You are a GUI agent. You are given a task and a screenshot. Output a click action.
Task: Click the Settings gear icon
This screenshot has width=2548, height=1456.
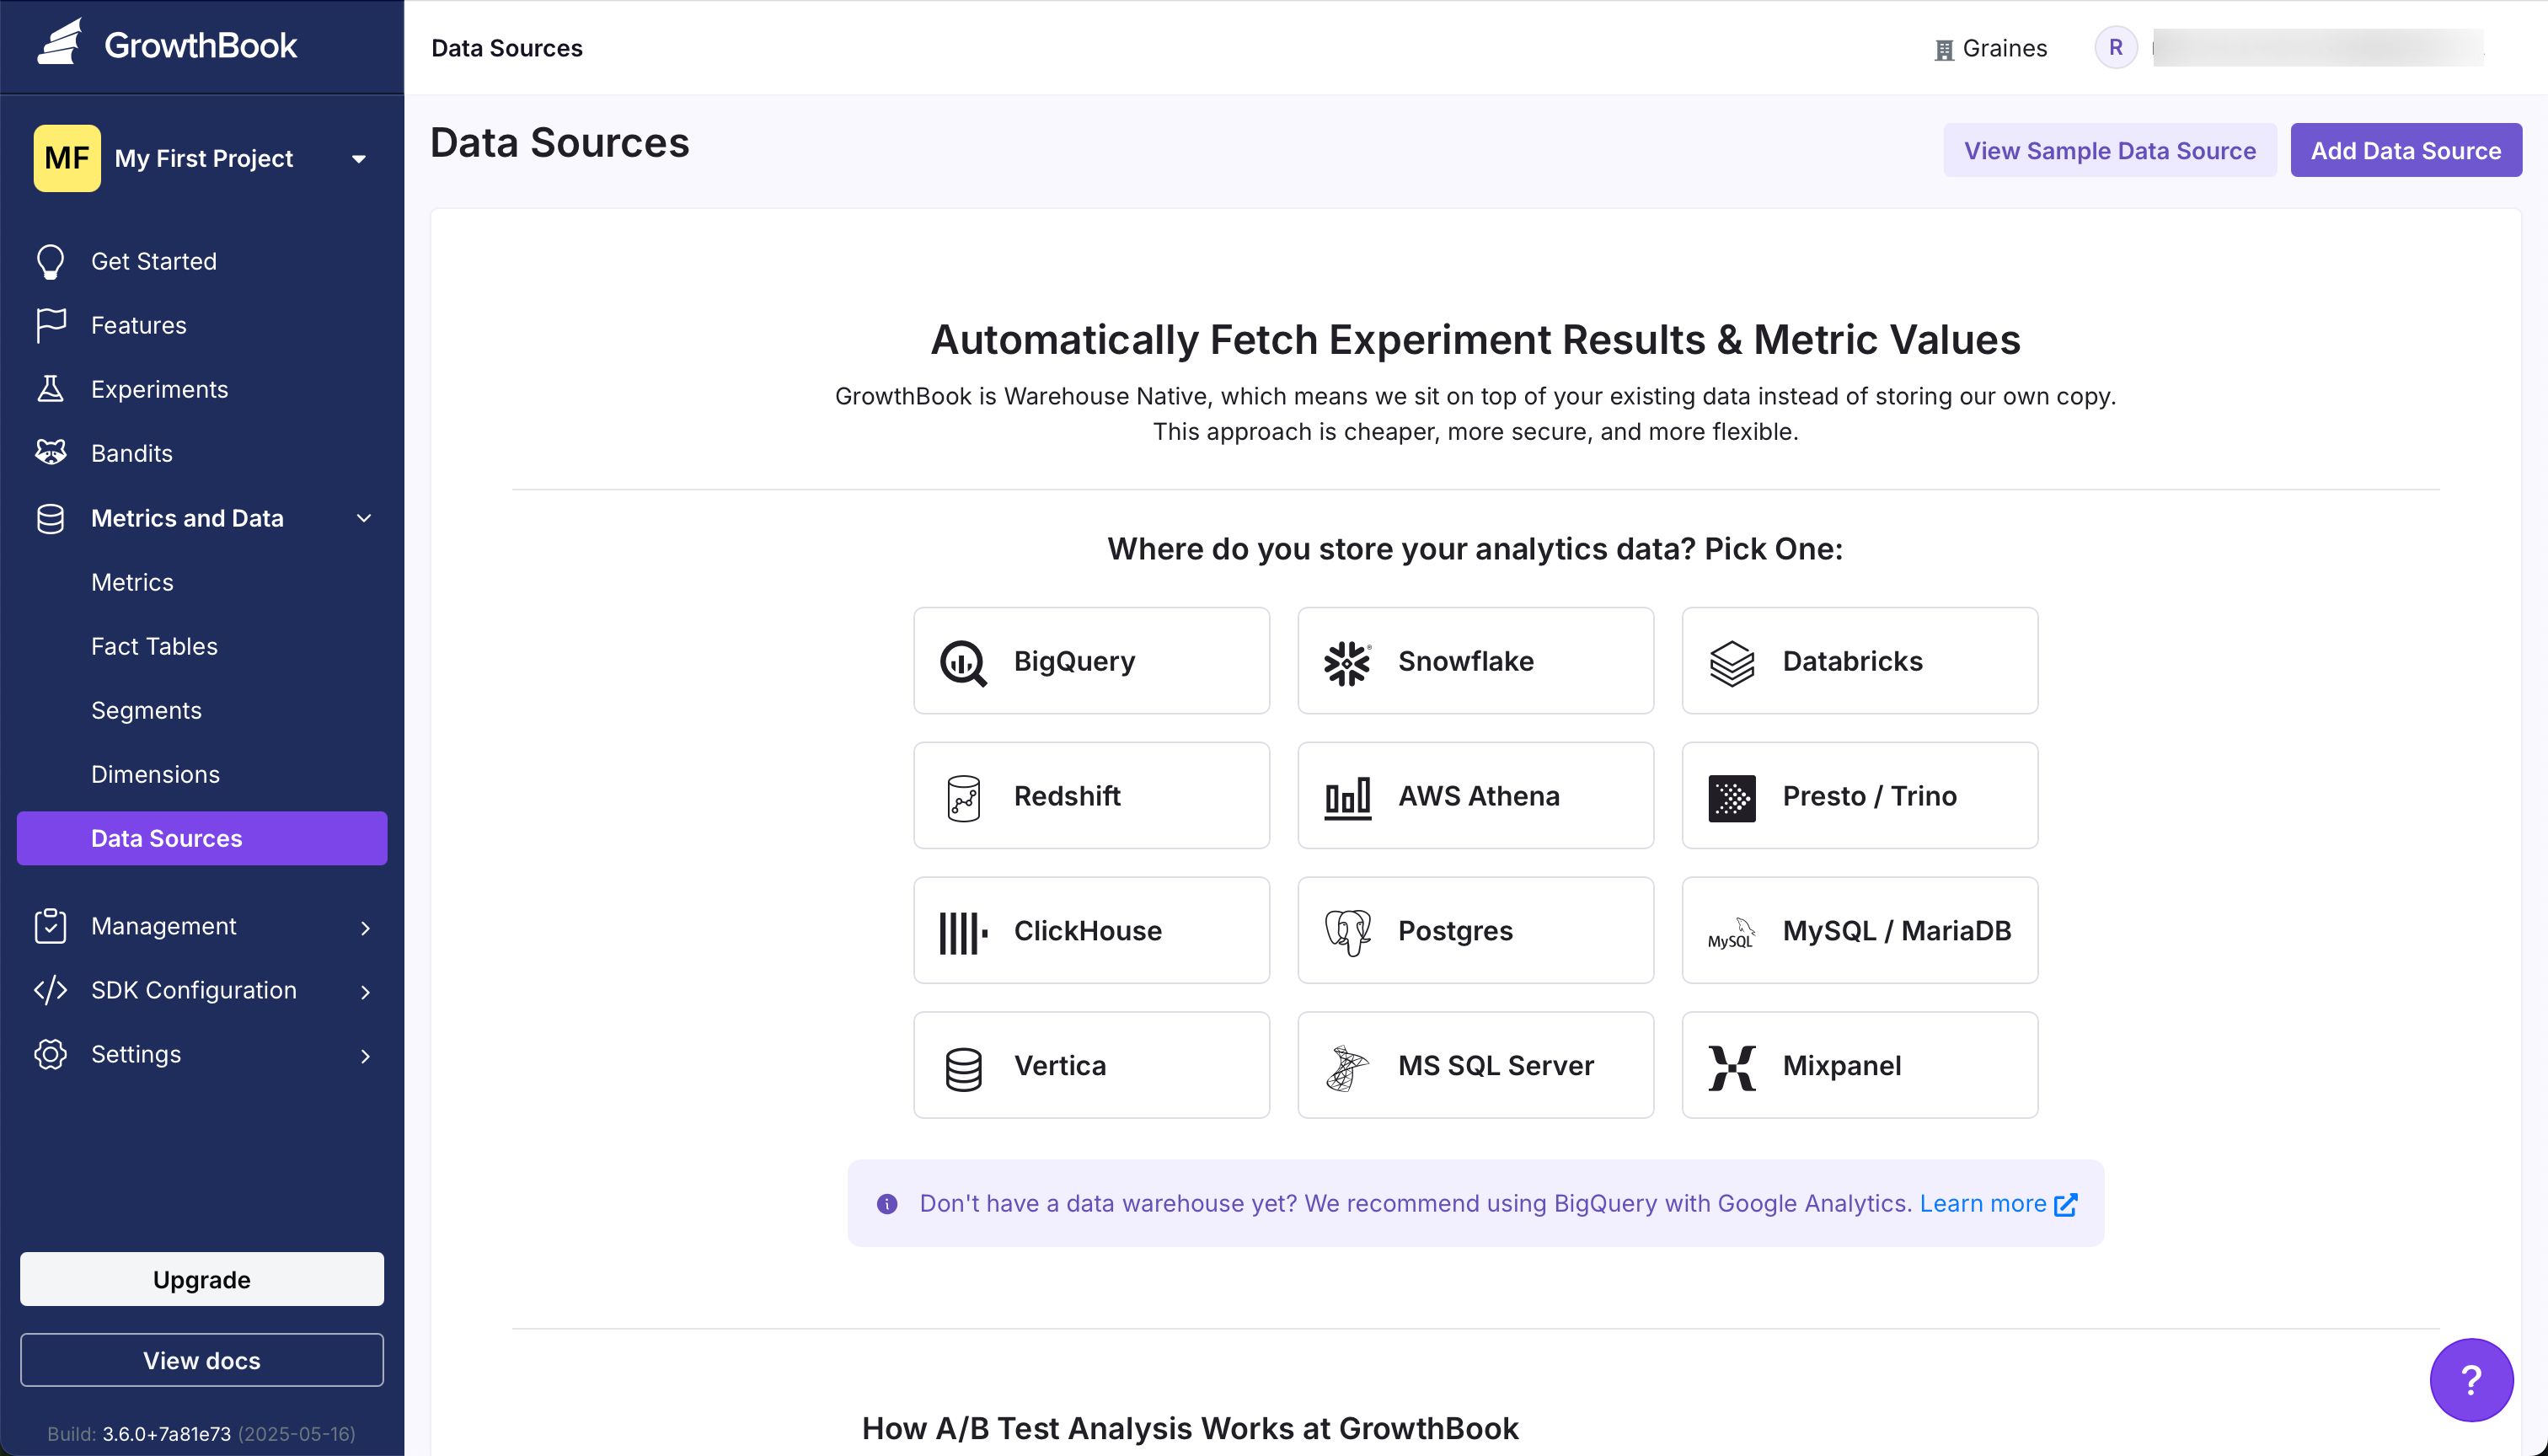[50, 1054]
